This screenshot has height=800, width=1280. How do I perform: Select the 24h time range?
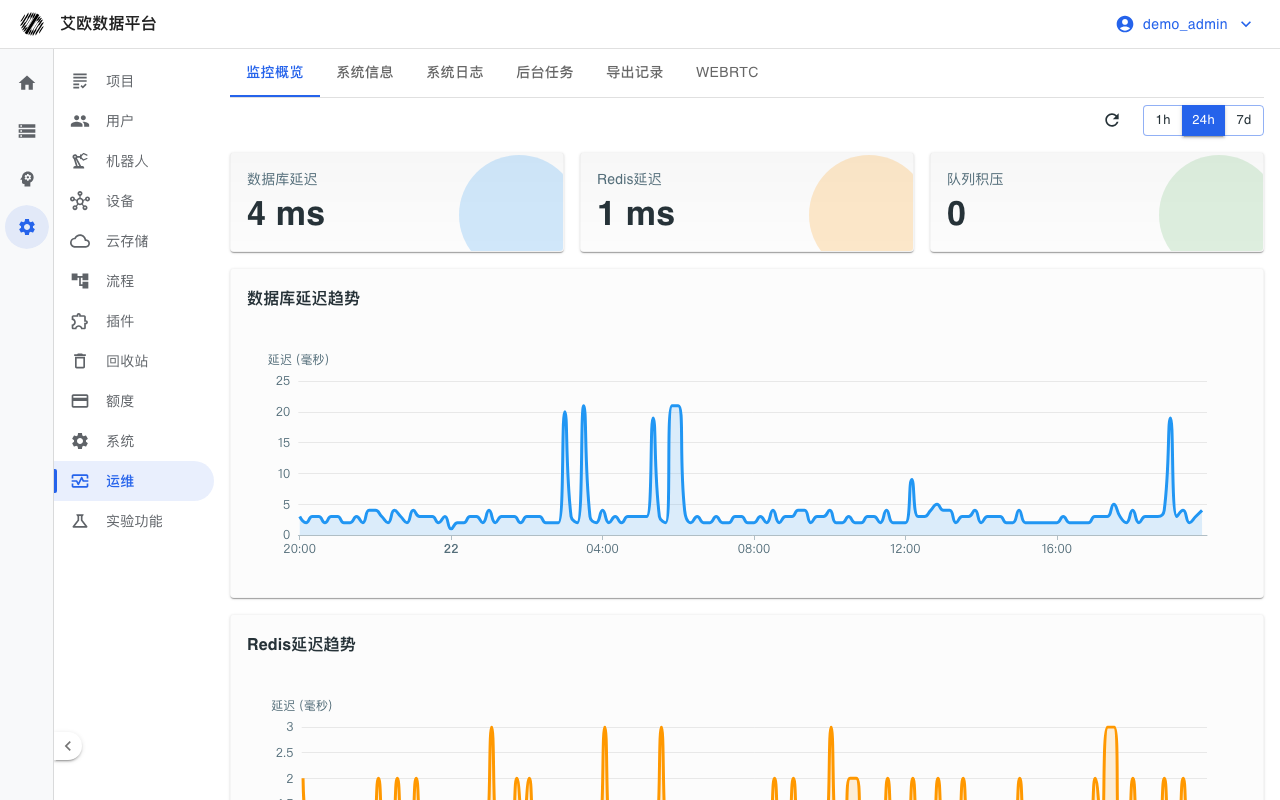[1203, 120]
